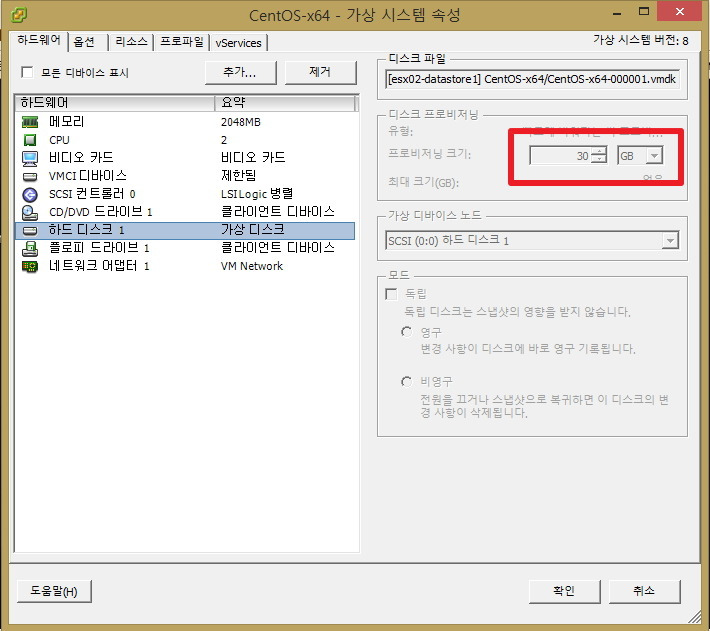Select the VMCI 디바이스 row
The height and width of the screenshot is (631, 710).
(x=185, y=176)
